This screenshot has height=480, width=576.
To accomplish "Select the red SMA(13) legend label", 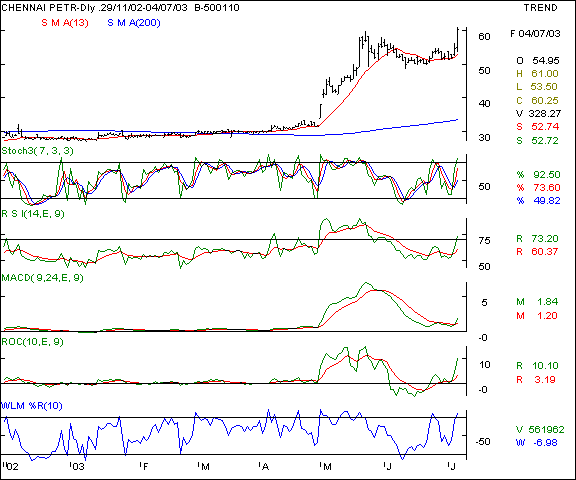I will (x=65, y=23).
